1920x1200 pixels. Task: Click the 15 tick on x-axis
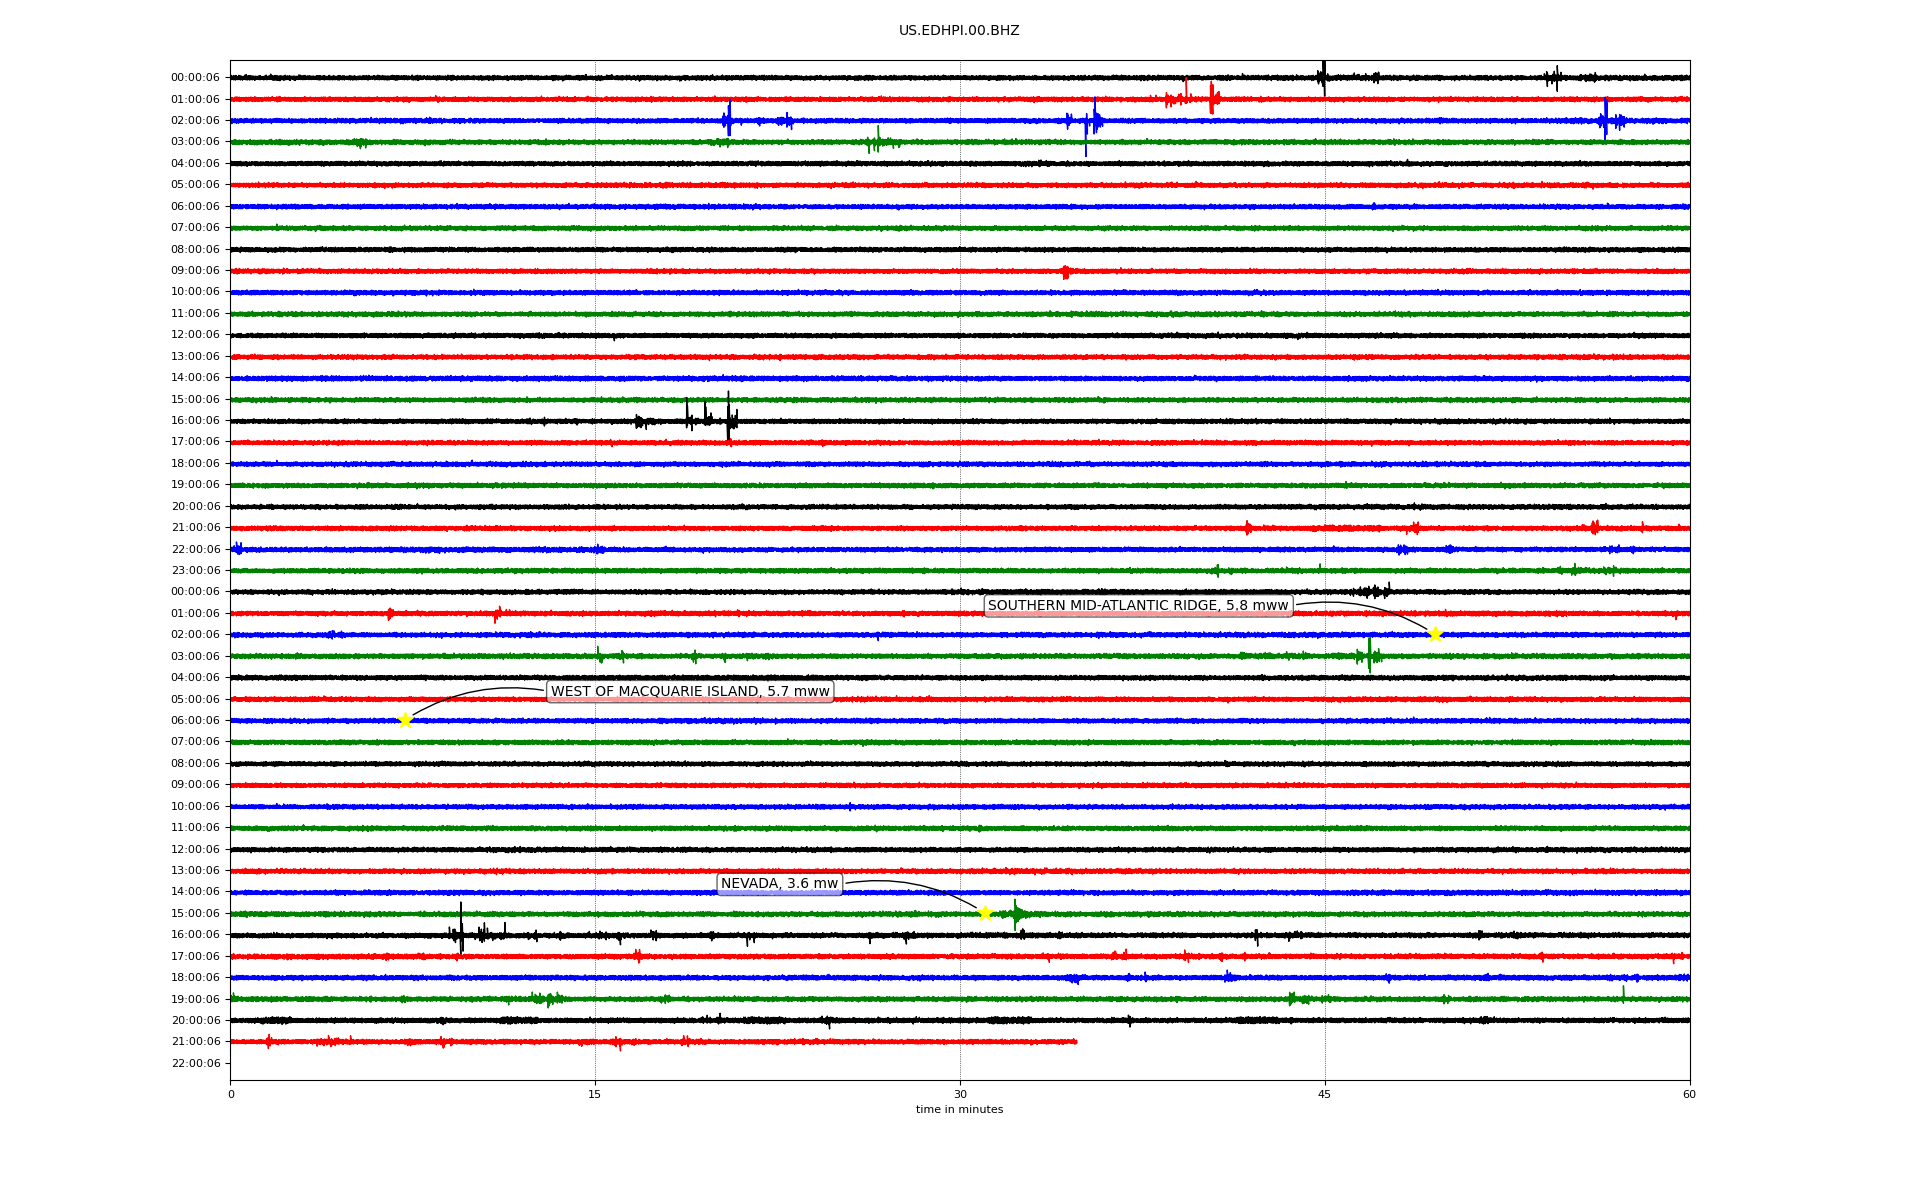click(595, 1094)
